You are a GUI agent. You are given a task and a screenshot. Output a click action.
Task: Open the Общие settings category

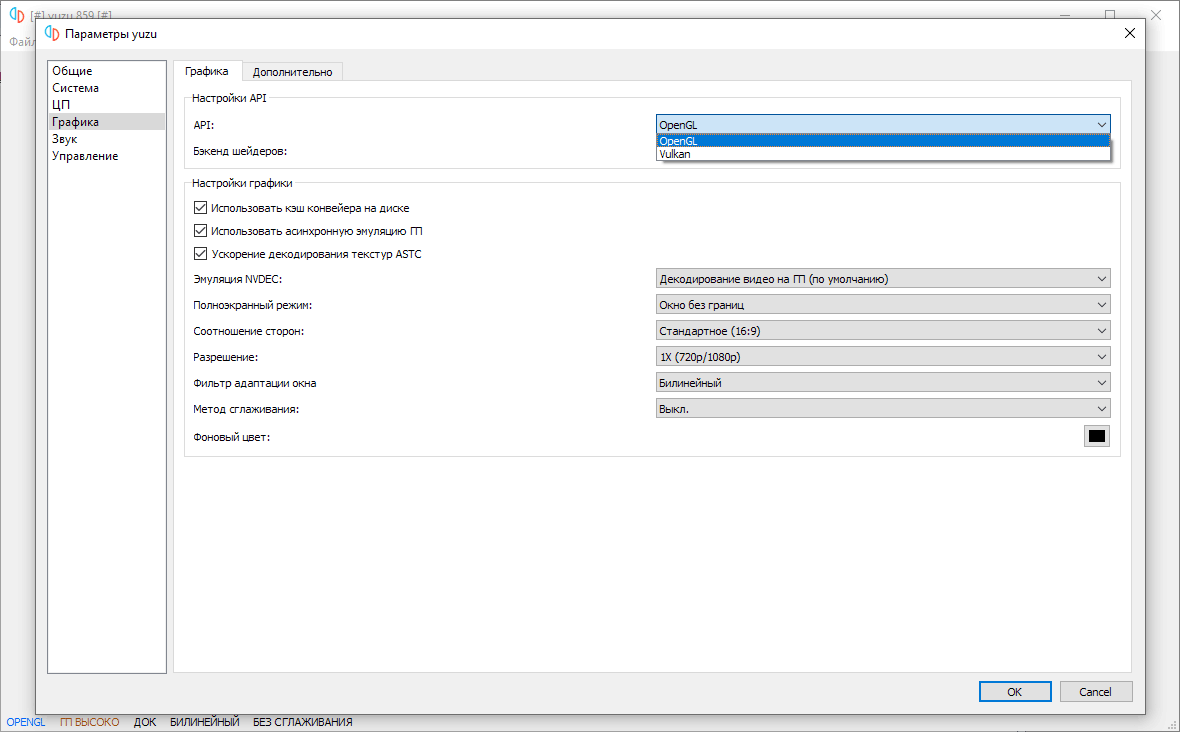(106, 71)
